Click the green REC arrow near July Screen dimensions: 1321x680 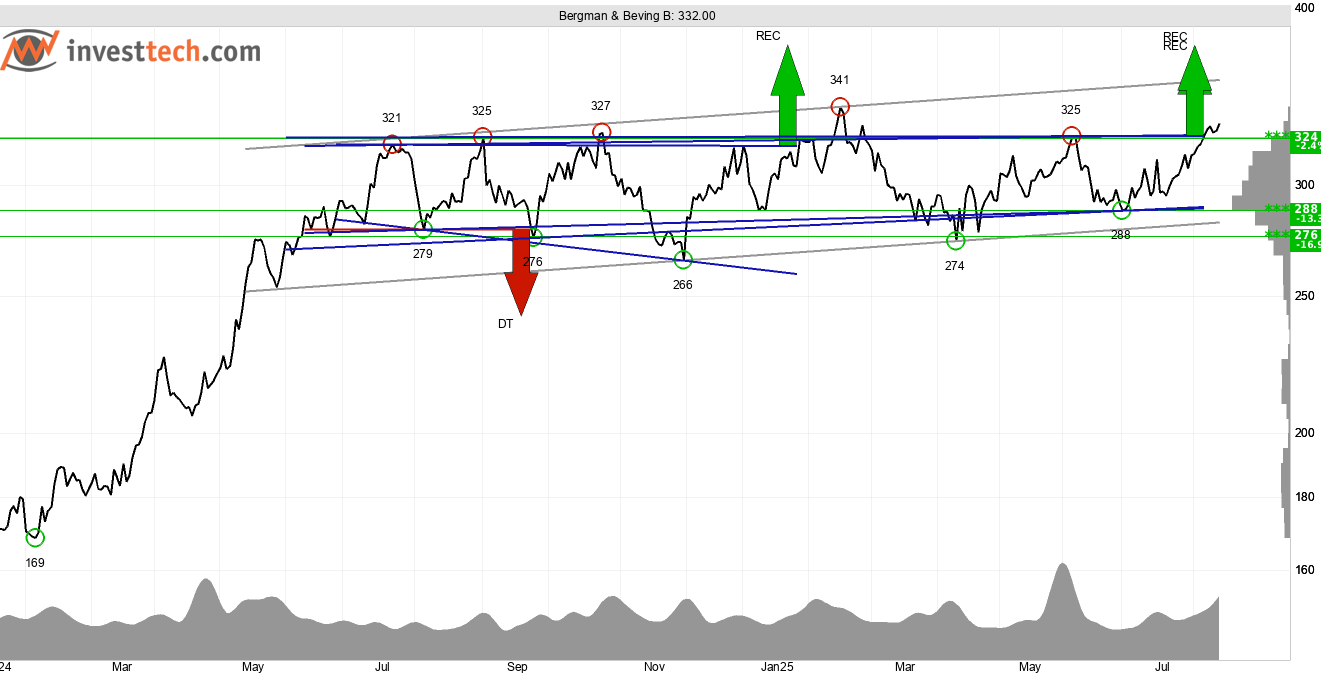1193,92
